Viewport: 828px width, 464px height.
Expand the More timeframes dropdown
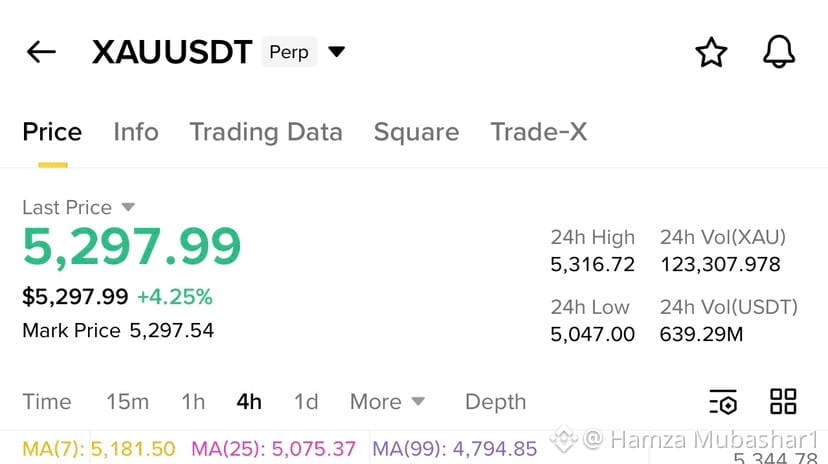point(387,402)
